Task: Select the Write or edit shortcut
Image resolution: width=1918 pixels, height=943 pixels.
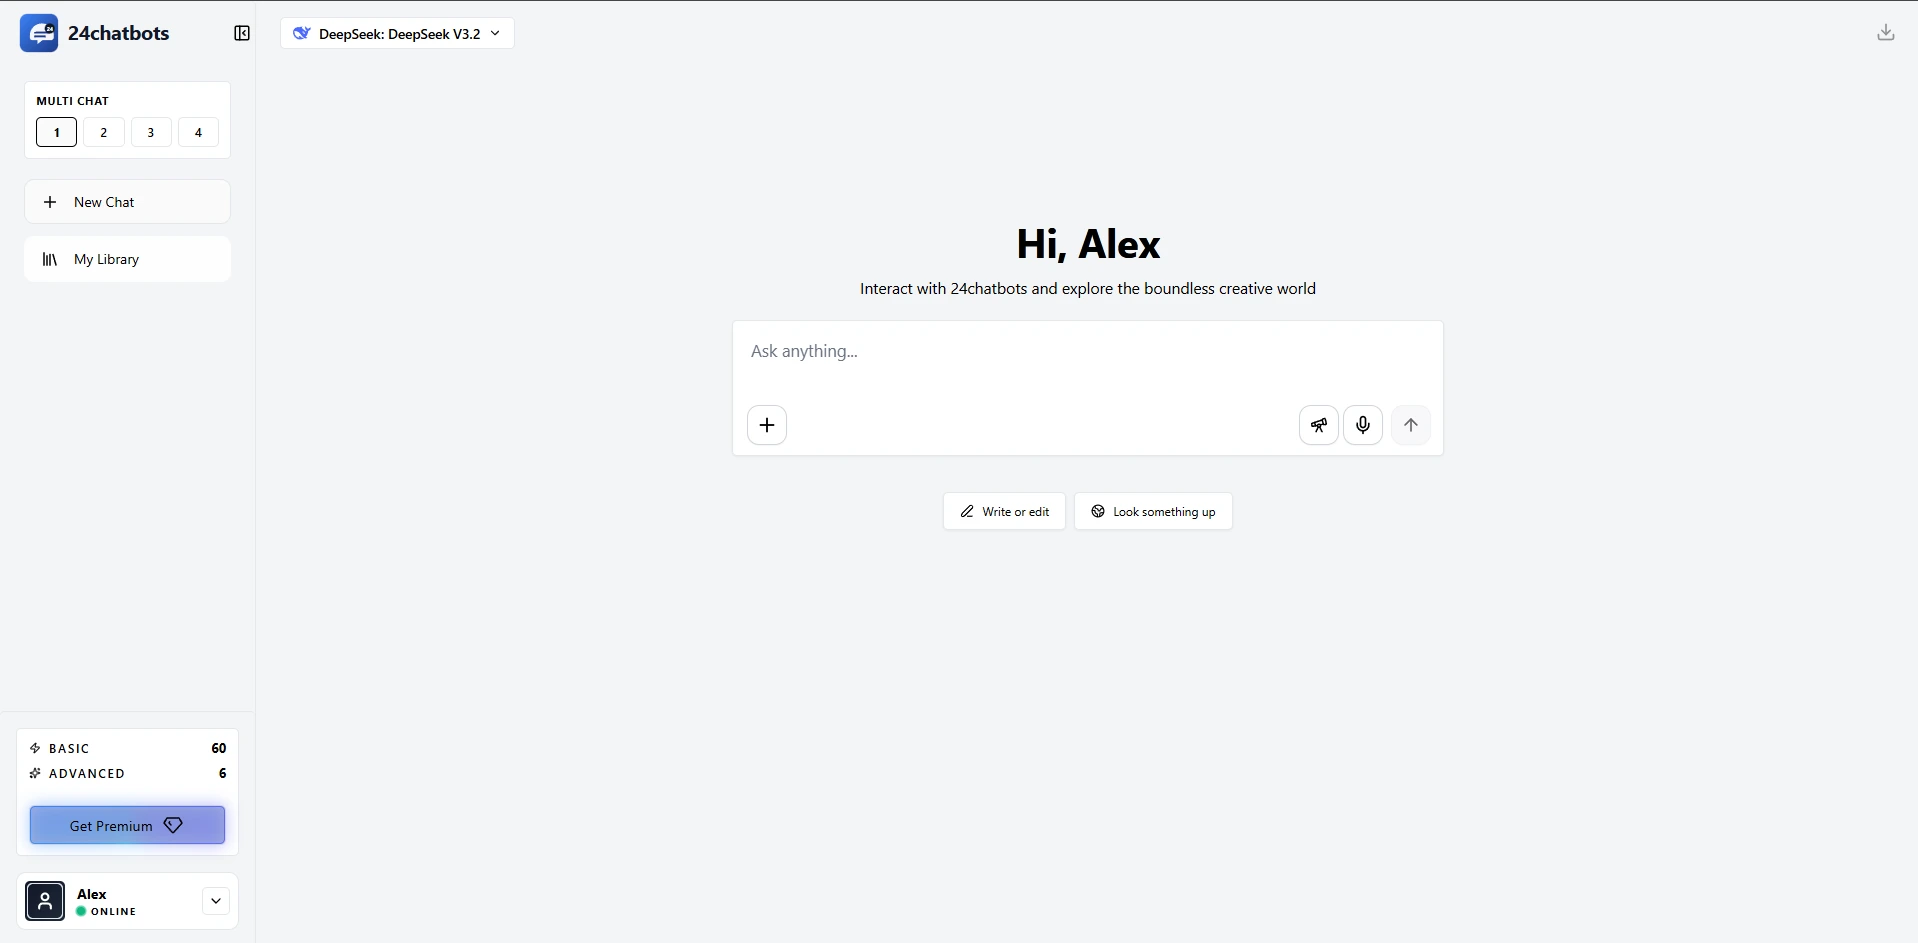Action: (x=1003, y=511)
